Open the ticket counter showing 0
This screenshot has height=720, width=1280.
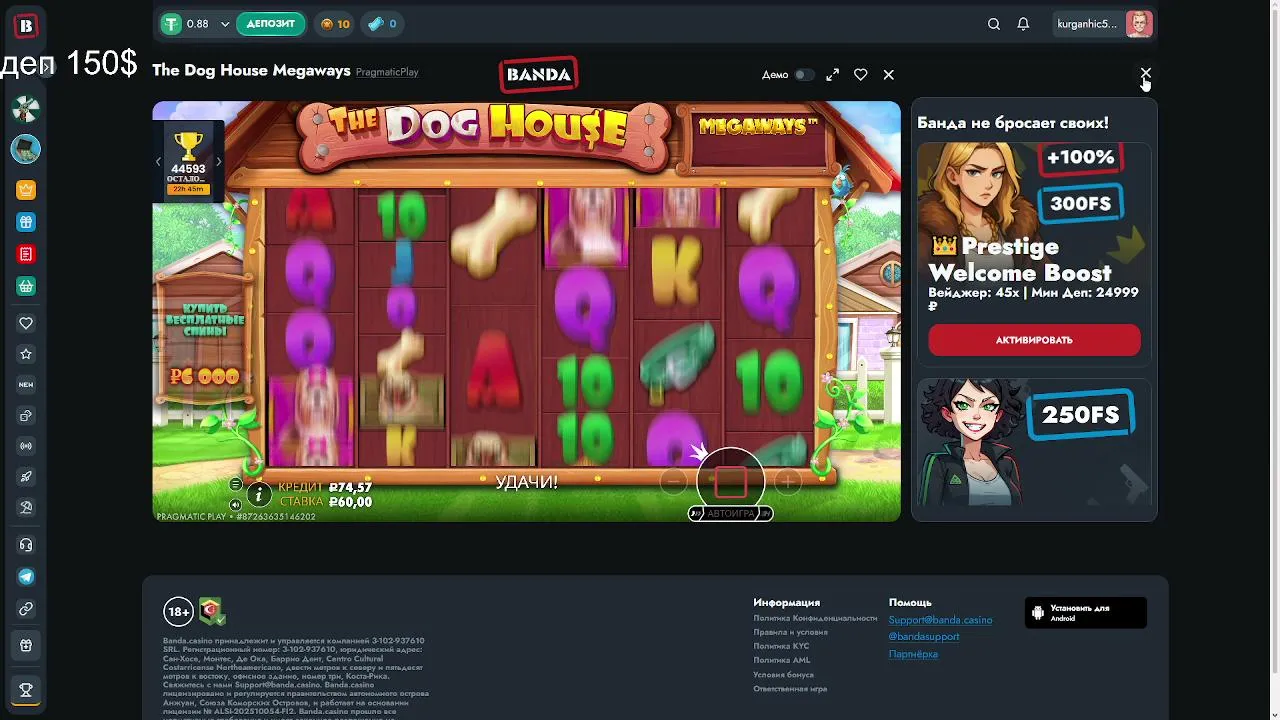click(x=381, y=24)
